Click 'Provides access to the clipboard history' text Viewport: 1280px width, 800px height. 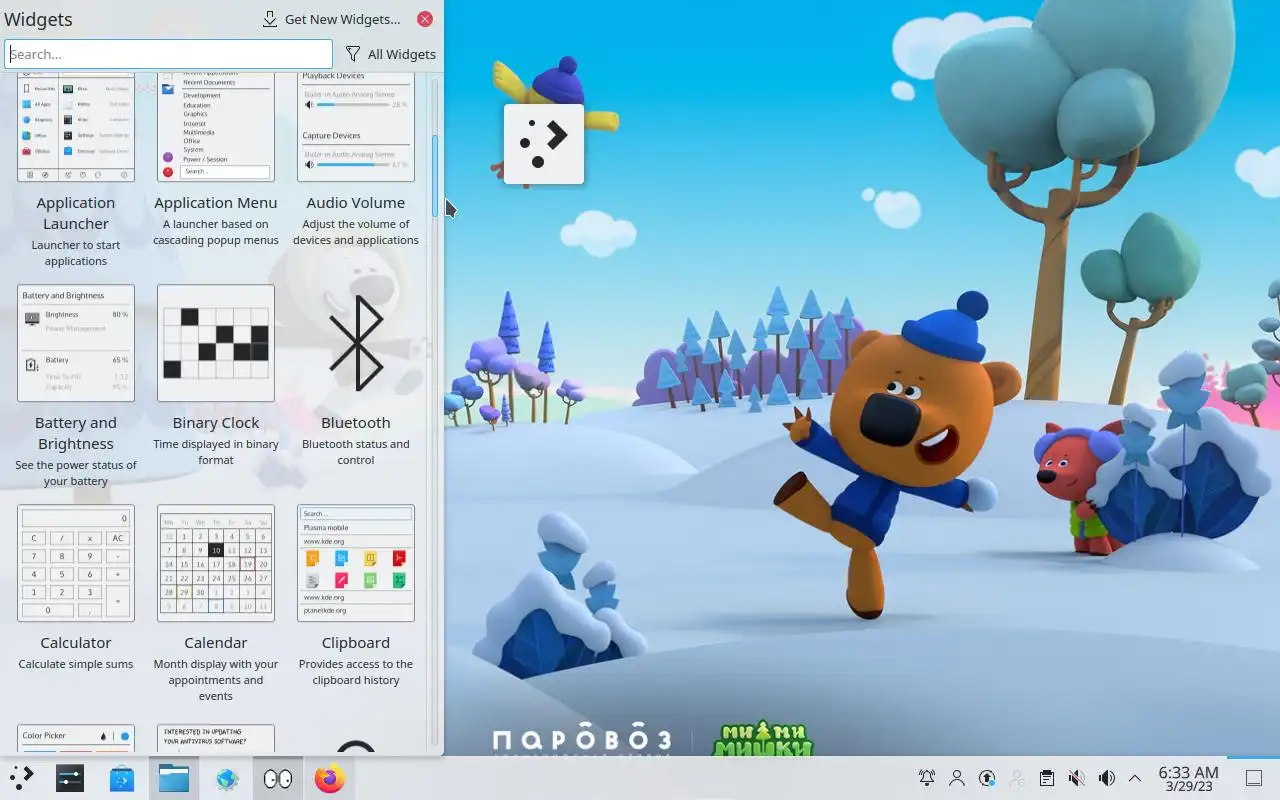[x=356, y=672]
